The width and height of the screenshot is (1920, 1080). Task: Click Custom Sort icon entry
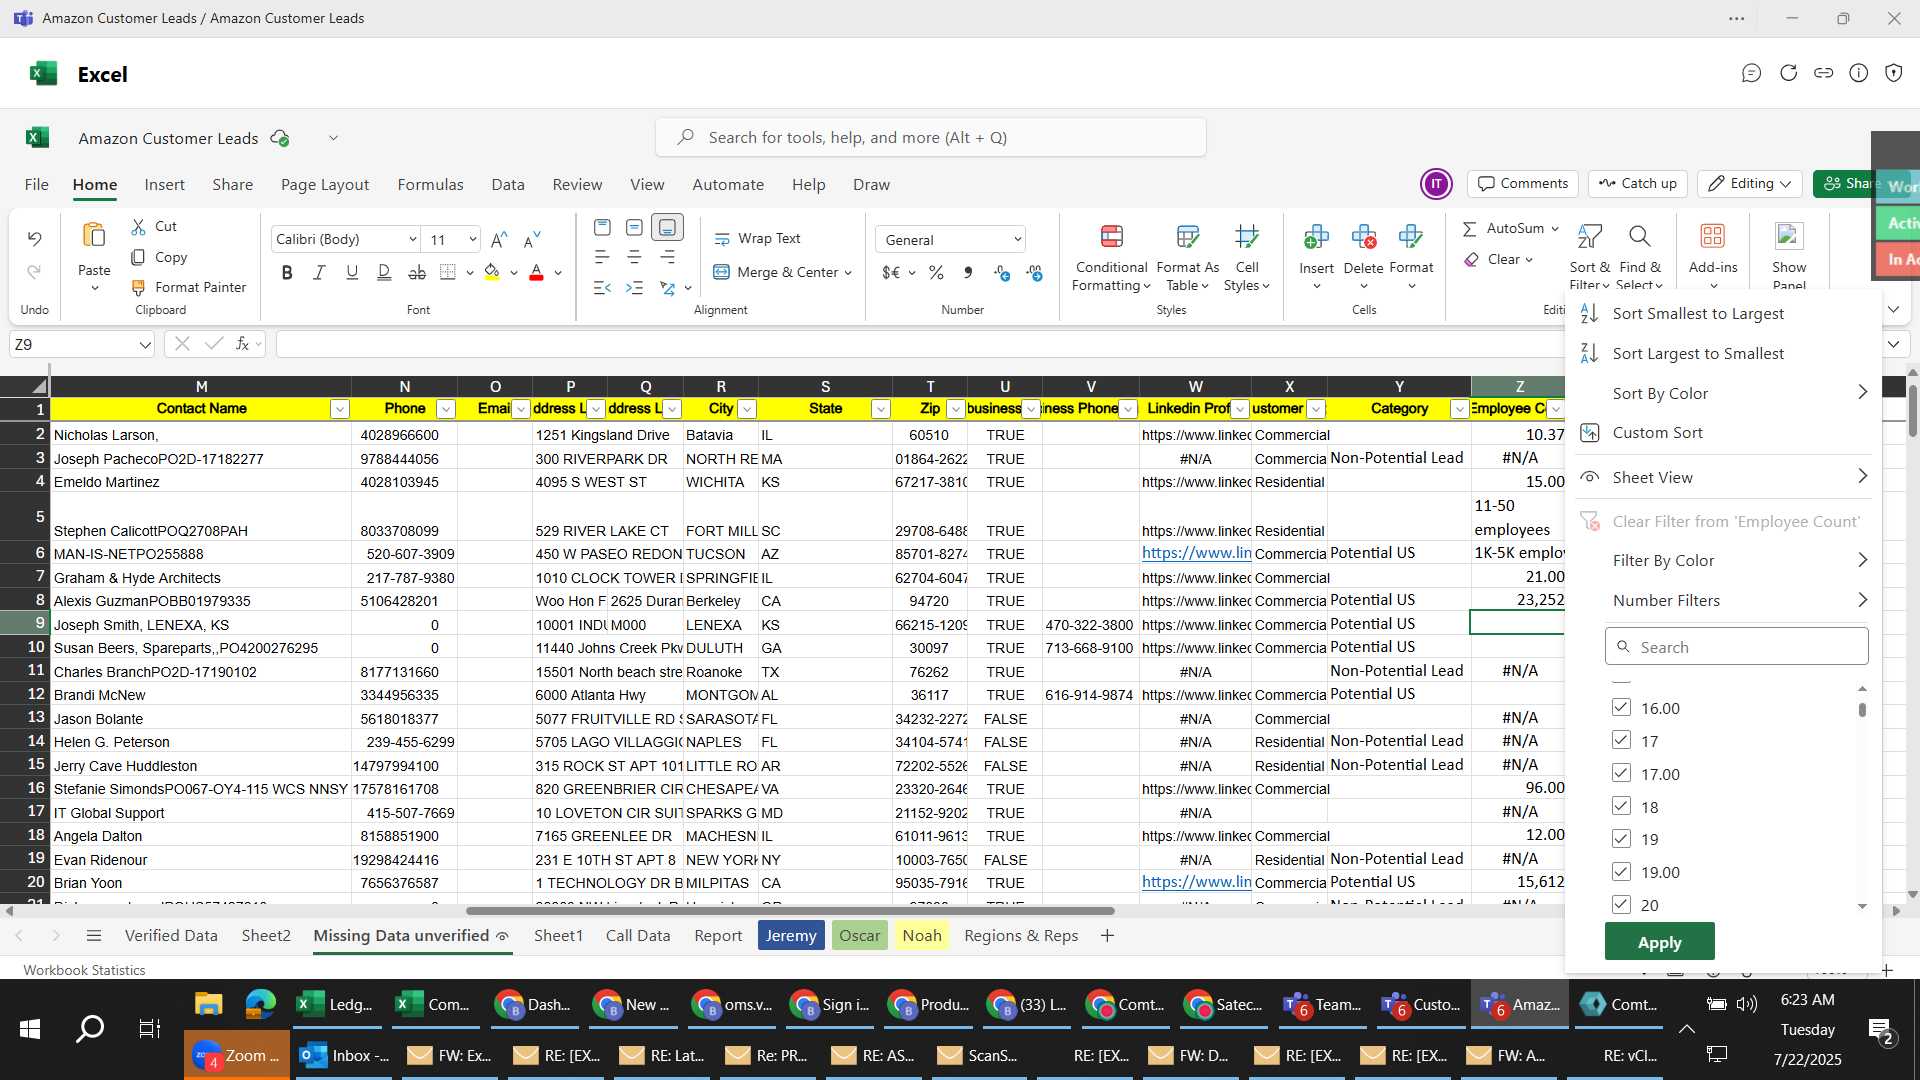click(1589, 433)
